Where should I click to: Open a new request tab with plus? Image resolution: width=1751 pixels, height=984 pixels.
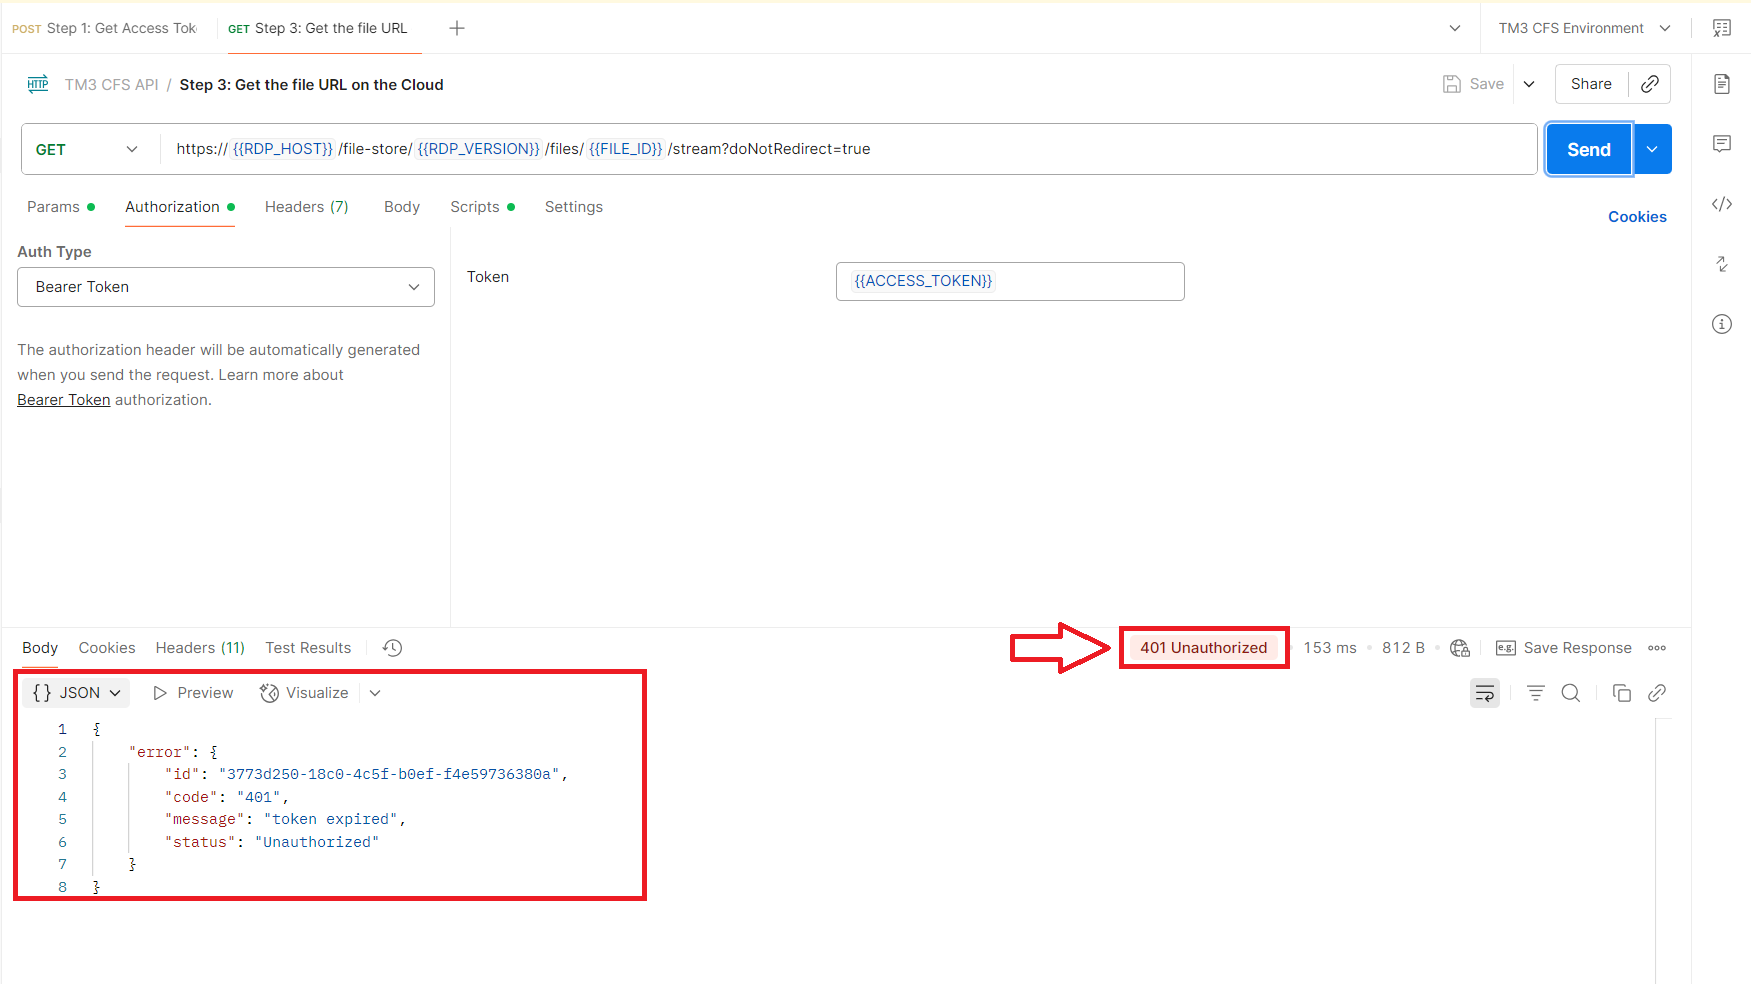click(457, 28)
